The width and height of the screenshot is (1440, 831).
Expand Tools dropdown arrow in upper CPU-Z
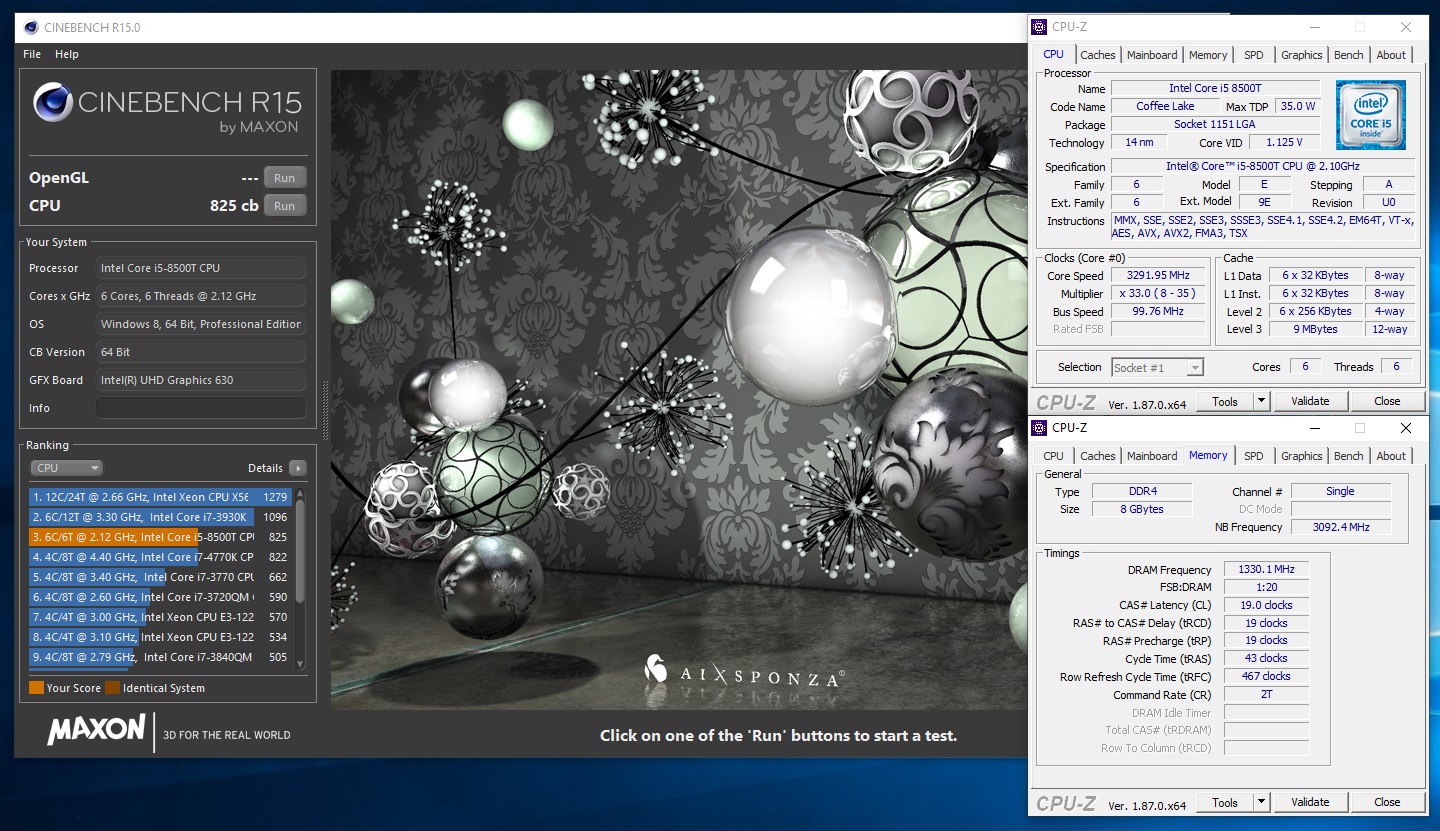[x=1261, y=401]
